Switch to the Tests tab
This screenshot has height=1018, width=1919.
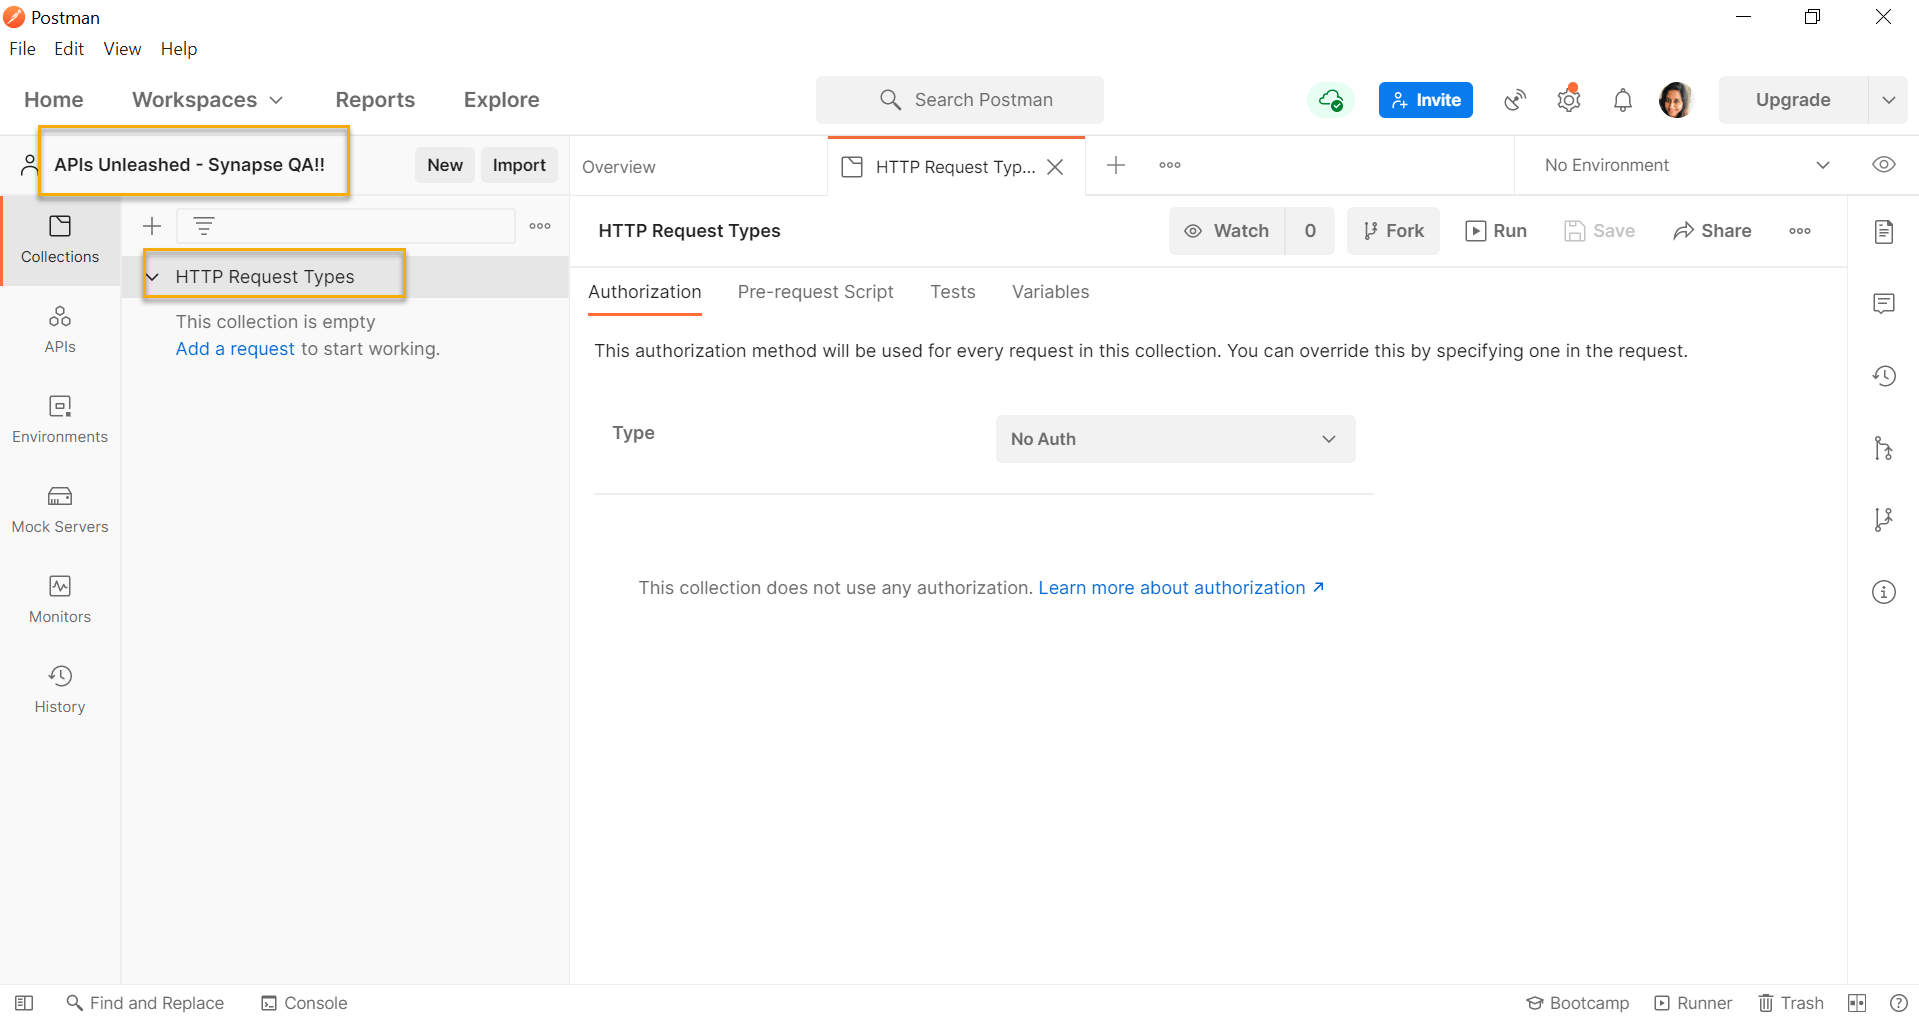[x=952, y=292]
